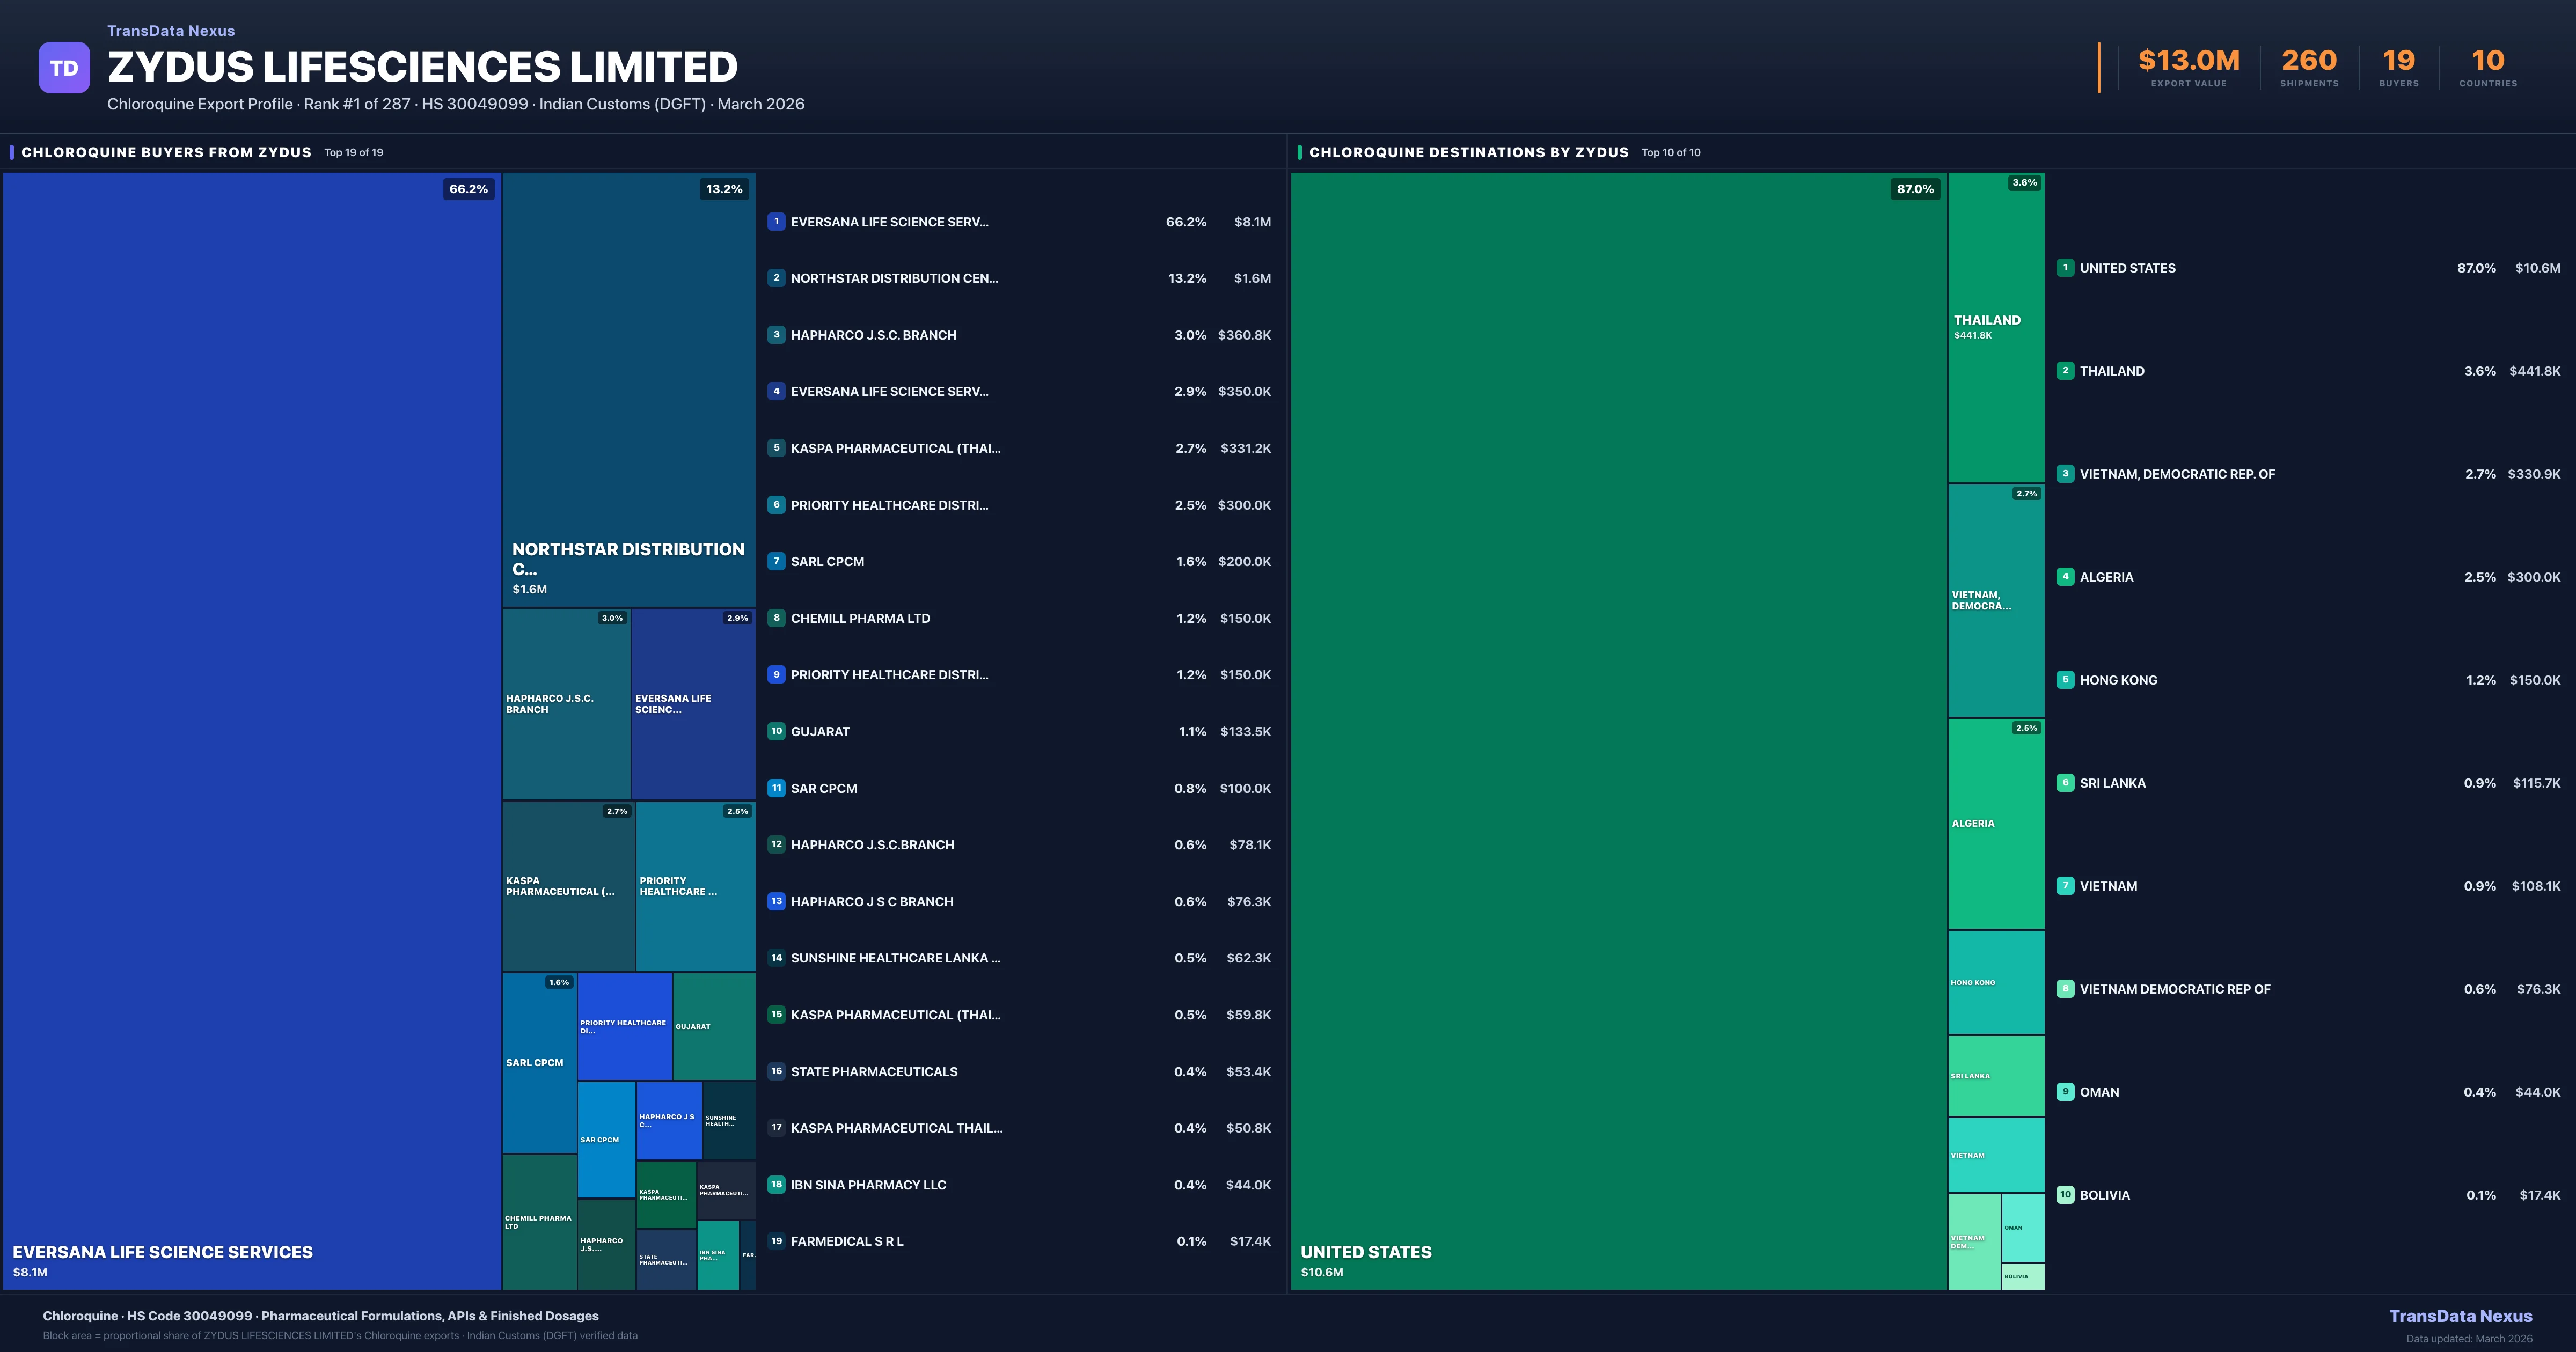Click rank badge 10 next to GUJARAT
2576x1352 pixels.
coord(776,731)
